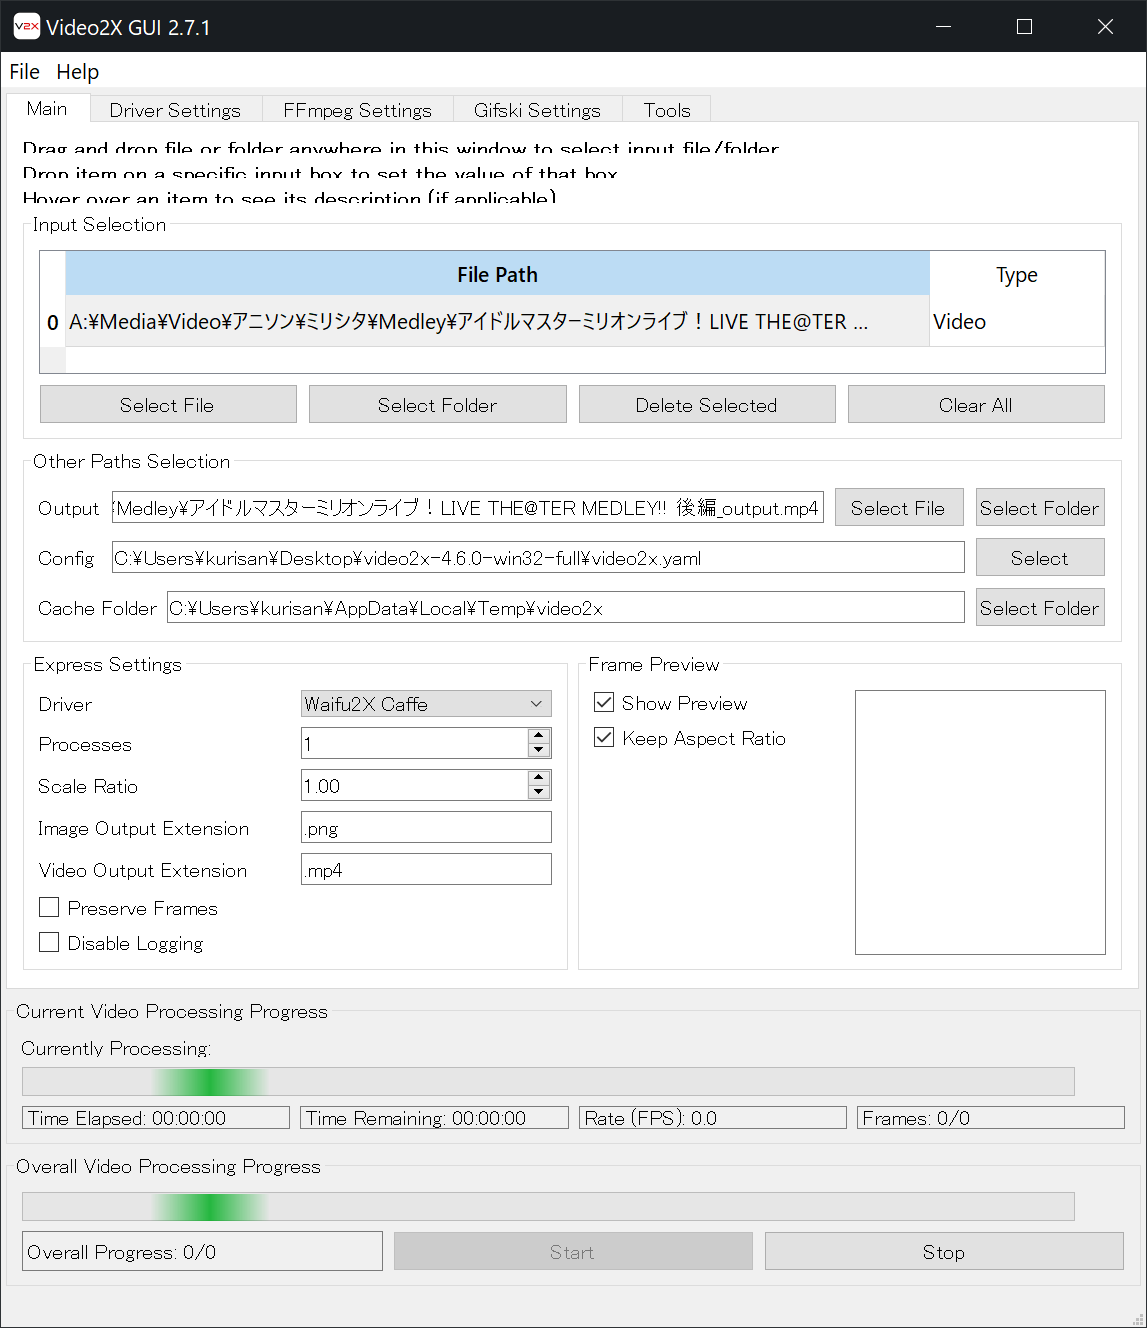Click Delete Selected in Input Selection
The width and height of the screenshot is (1147, 1328).
706,404
